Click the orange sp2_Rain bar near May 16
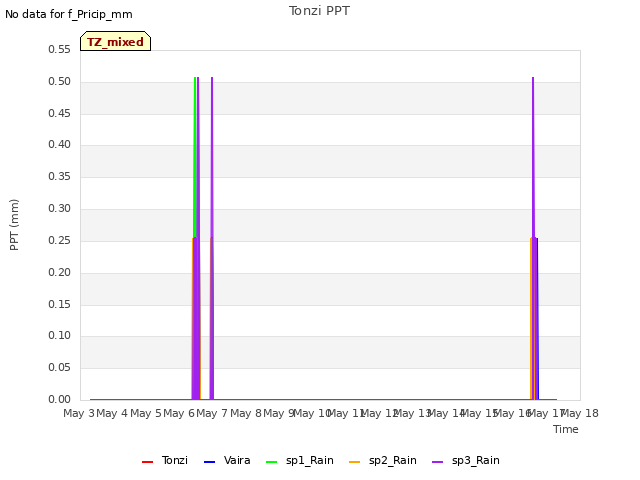This screenshot has height=480, width=640. (x=531, y=319)
